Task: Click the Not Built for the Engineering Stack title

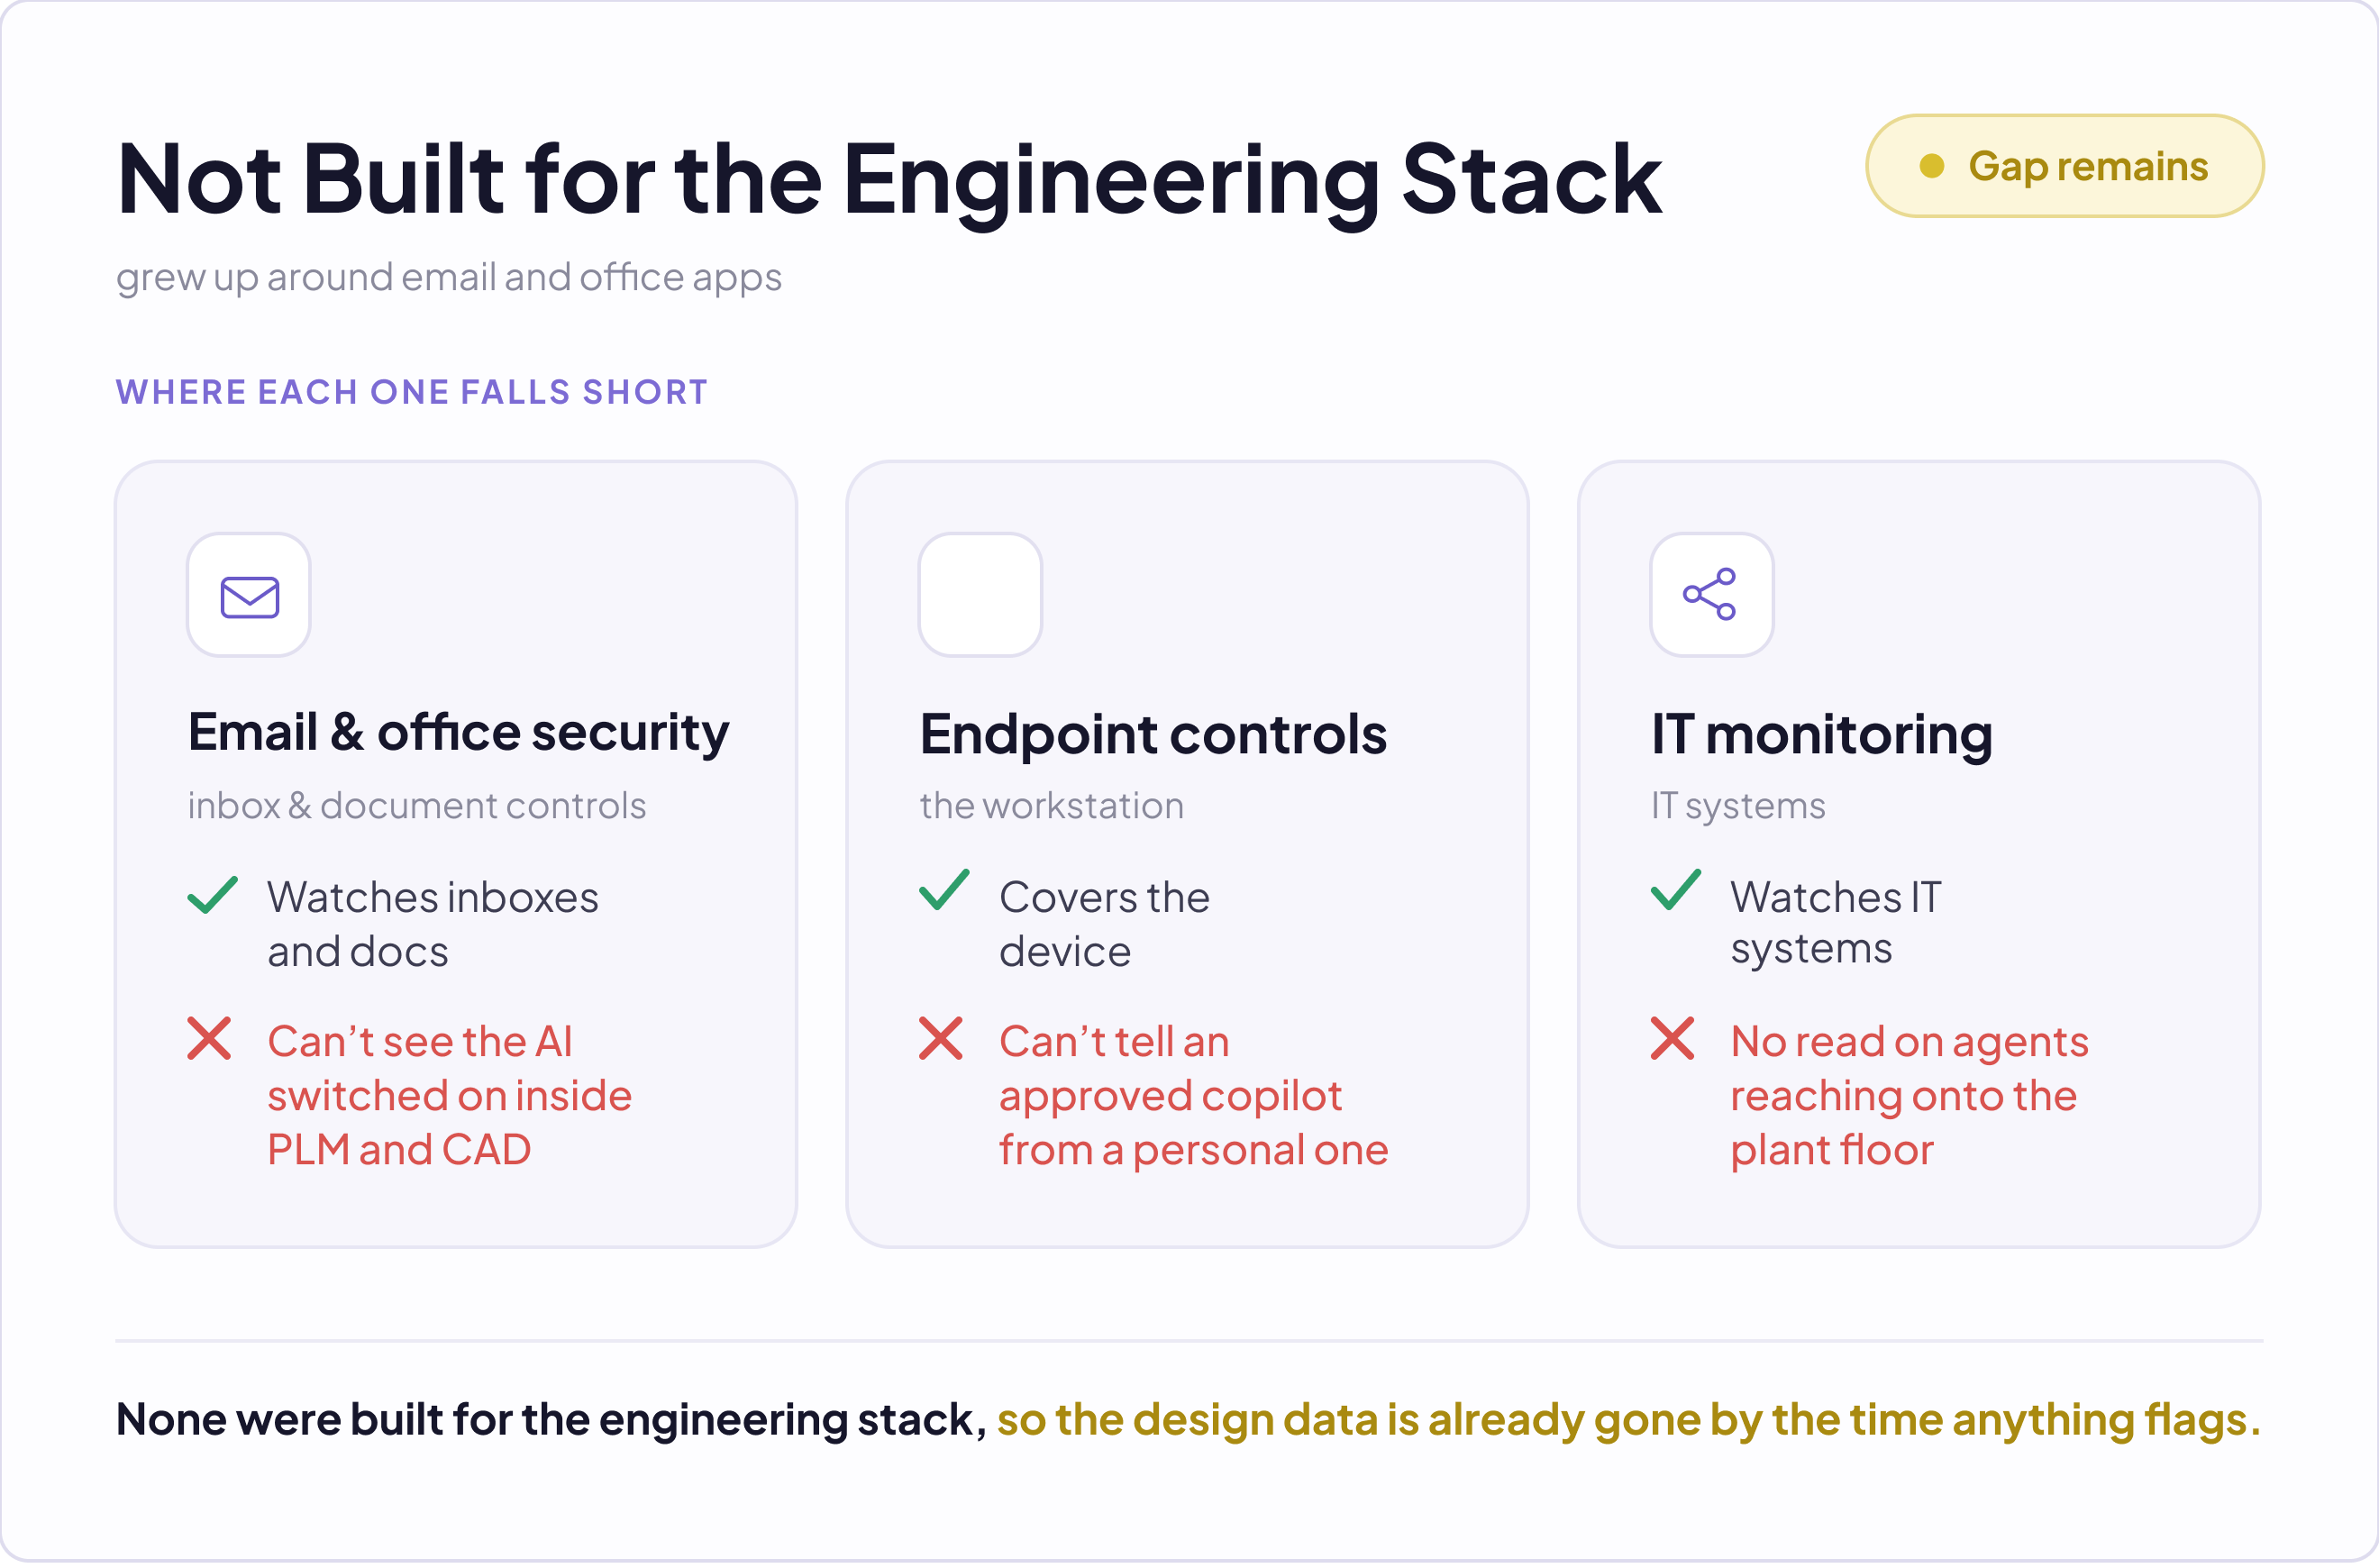Action: (889, 180)
